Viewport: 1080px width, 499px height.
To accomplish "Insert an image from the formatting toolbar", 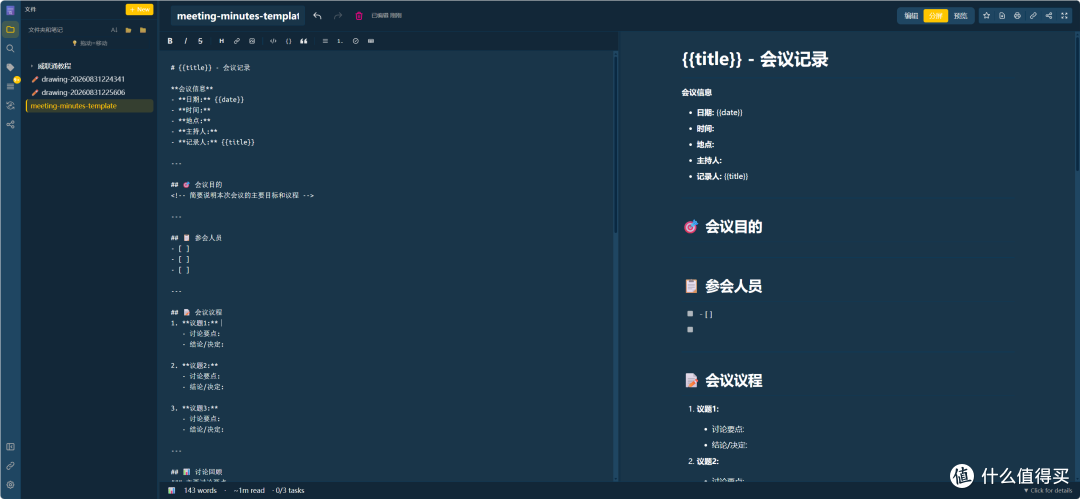I will (251, 41).
